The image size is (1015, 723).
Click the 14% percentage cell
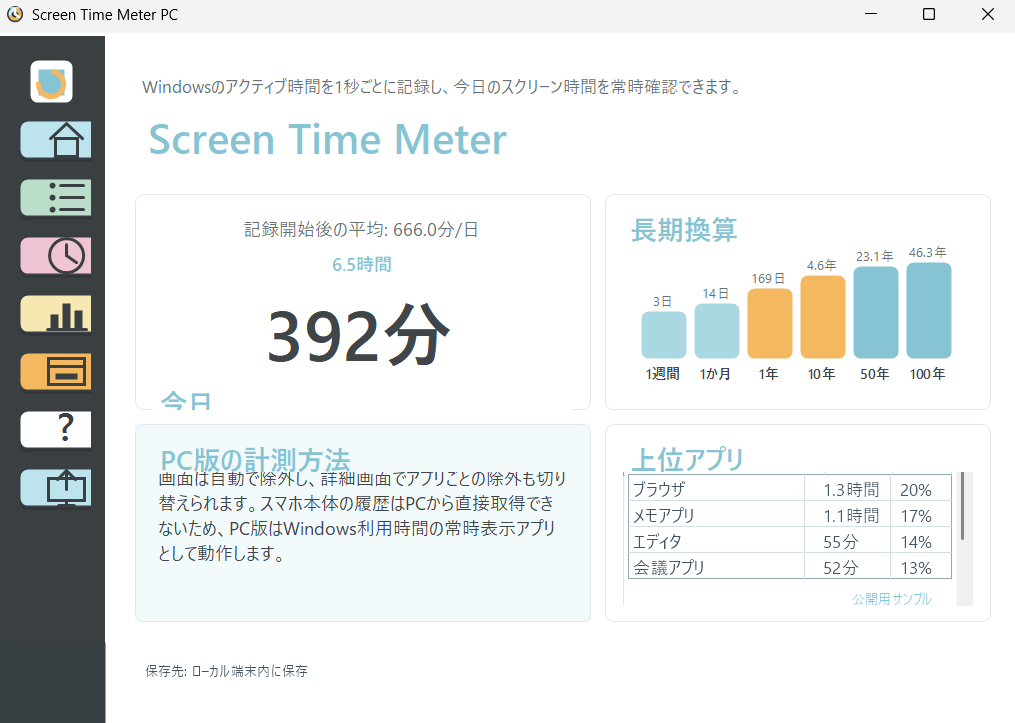(920, 540)
